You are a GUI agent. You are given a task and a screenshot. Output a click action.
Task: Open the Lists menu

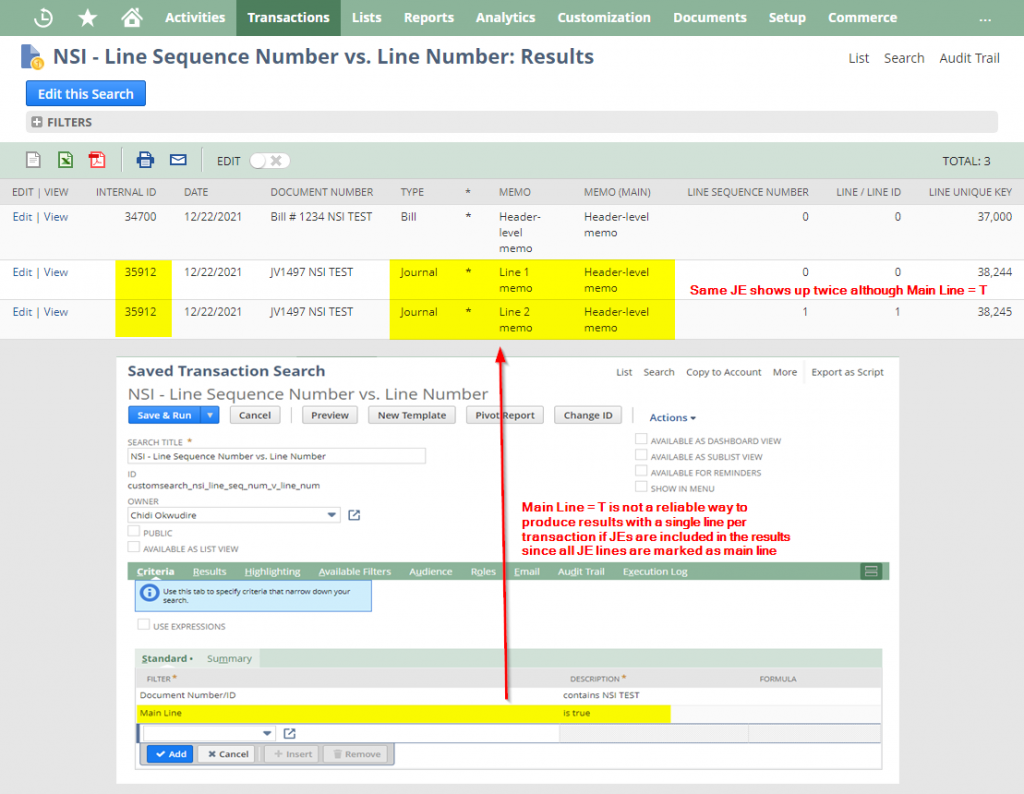coord(366,18)
